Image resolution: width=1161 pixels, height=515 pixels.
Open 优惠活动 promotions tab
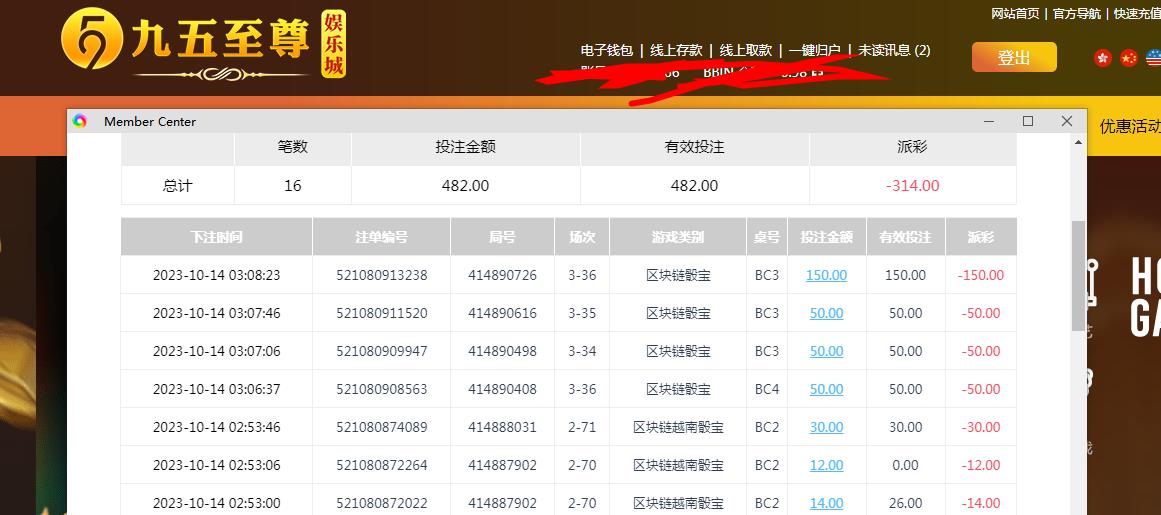[1130, 127]
